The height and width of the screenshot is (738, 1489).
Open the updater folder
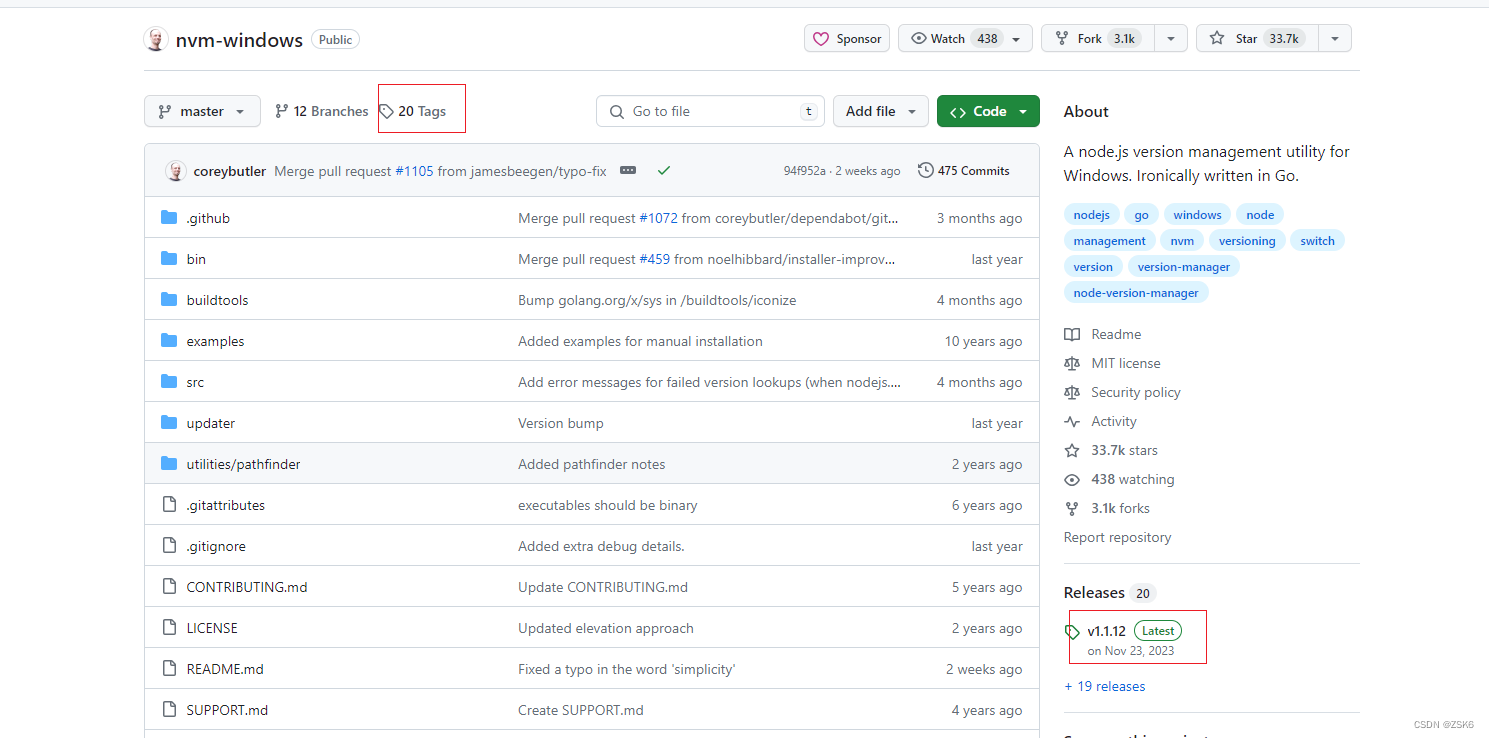pos(211,423)
